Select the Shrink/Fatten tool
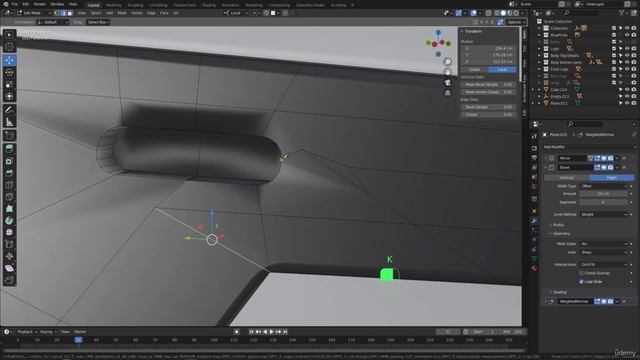 9,256
